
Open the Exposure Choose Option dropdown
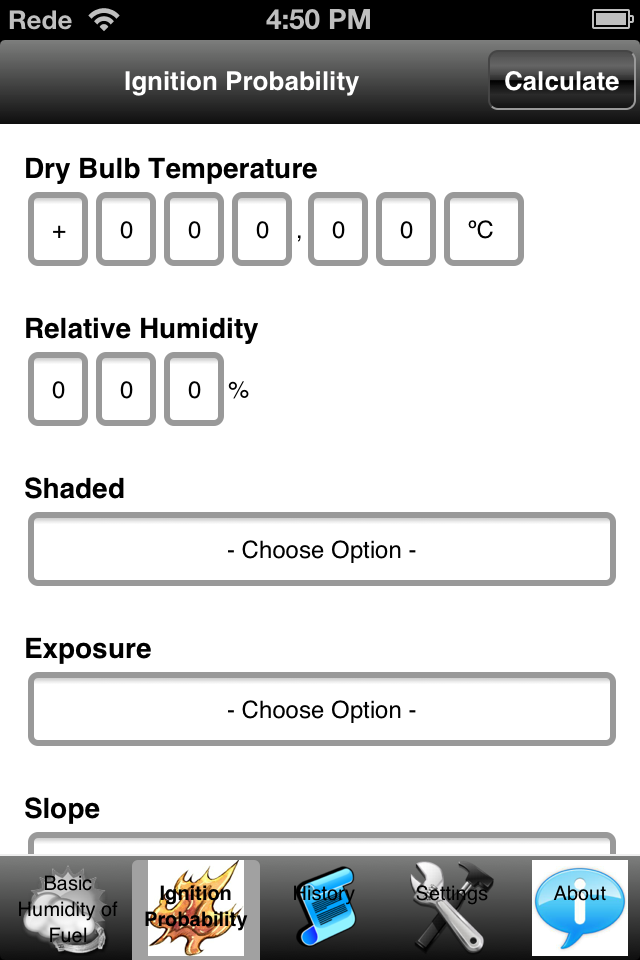[x=322, y=709]
